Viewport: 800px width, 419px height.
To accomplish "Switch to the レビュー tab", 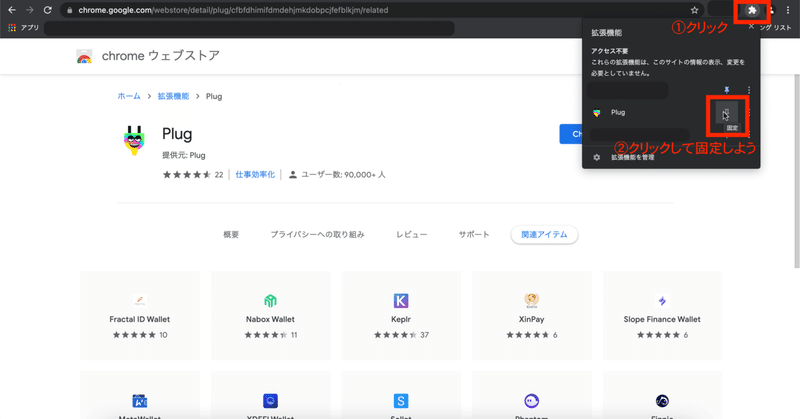I will coord(412,234).
